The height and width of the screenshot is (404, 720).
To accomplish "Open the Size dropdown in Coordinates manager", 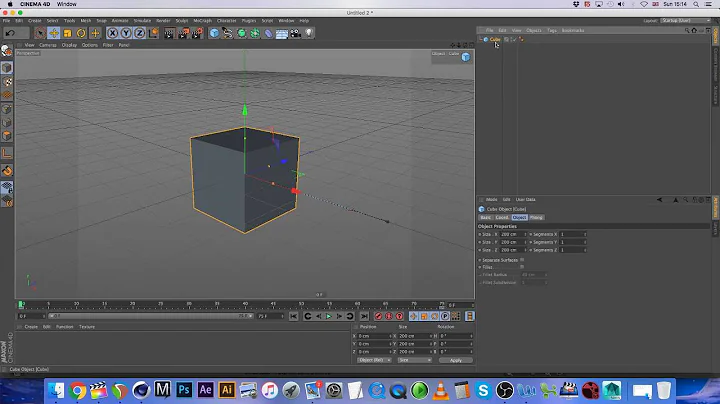I will click(415, 360).
